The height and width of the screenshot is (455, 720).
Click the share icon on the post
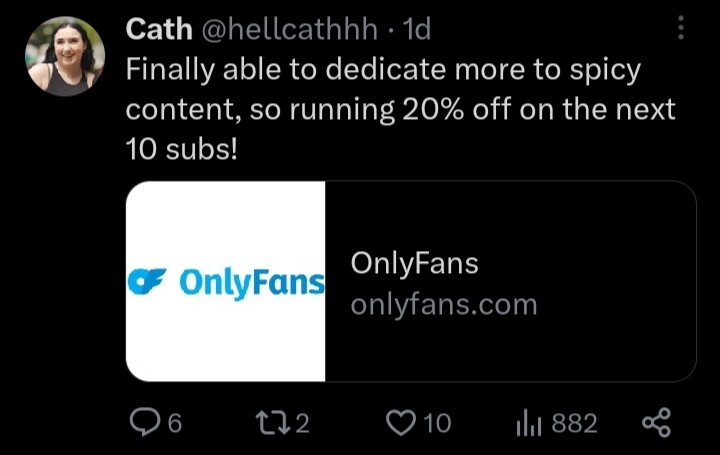coord(657,424)
